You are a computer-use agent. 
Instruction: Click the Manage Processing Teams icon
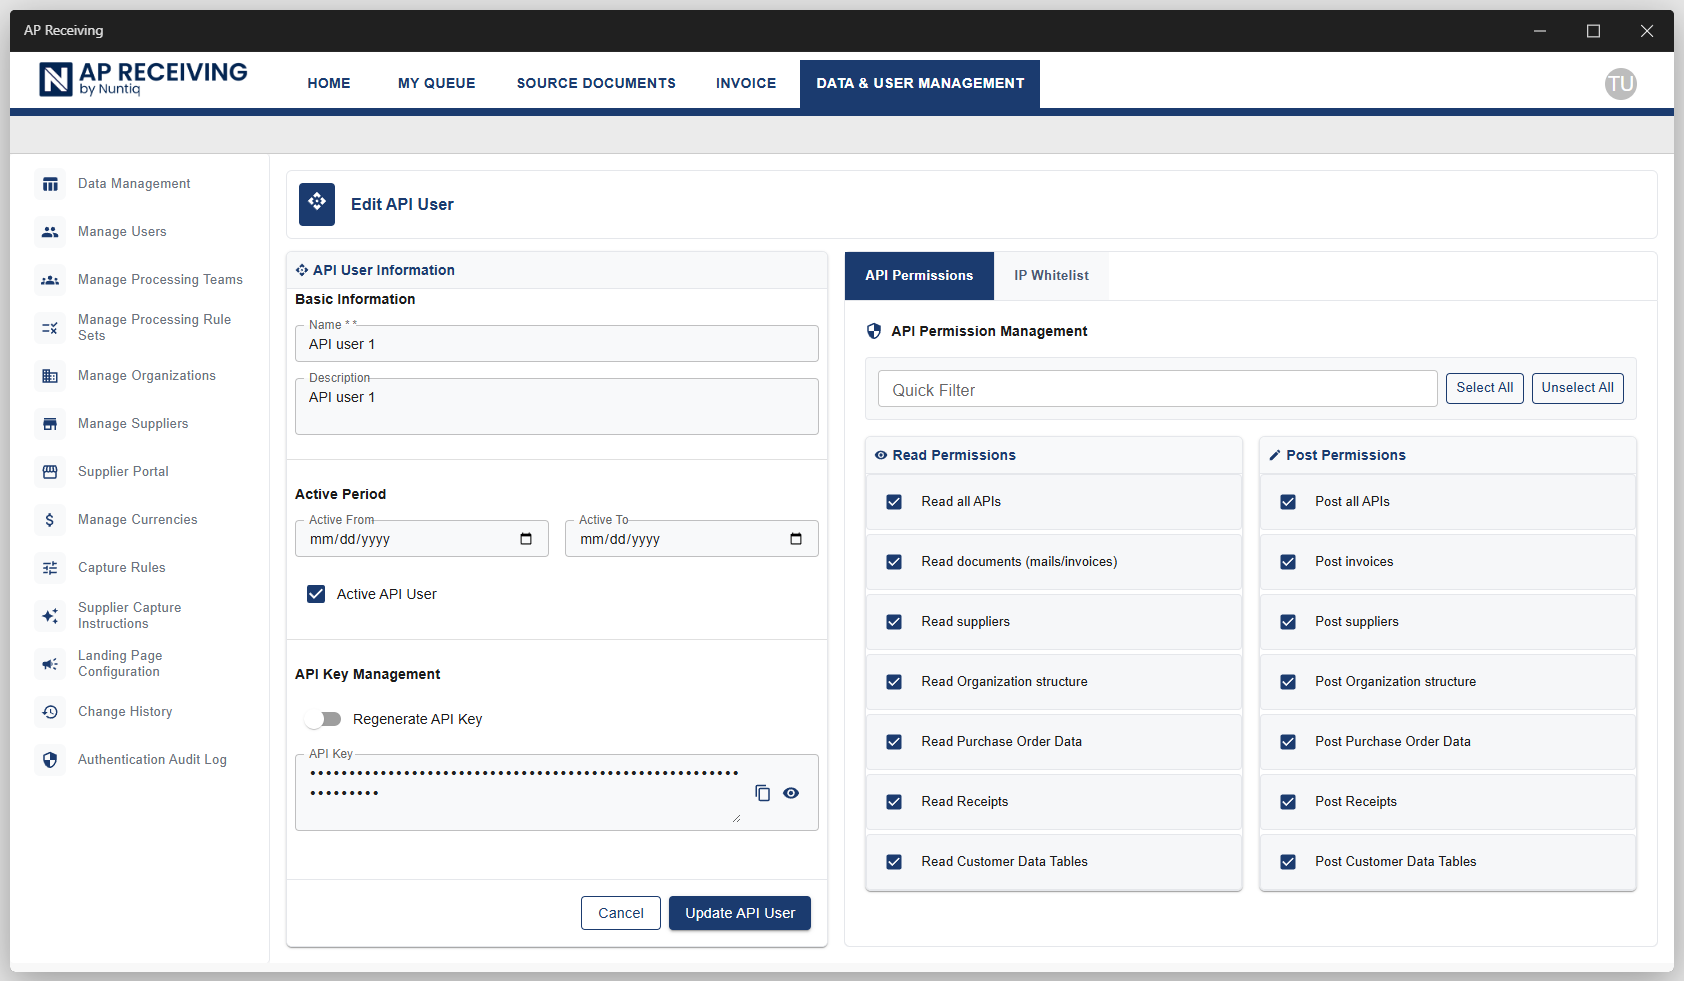coord(50,280)
